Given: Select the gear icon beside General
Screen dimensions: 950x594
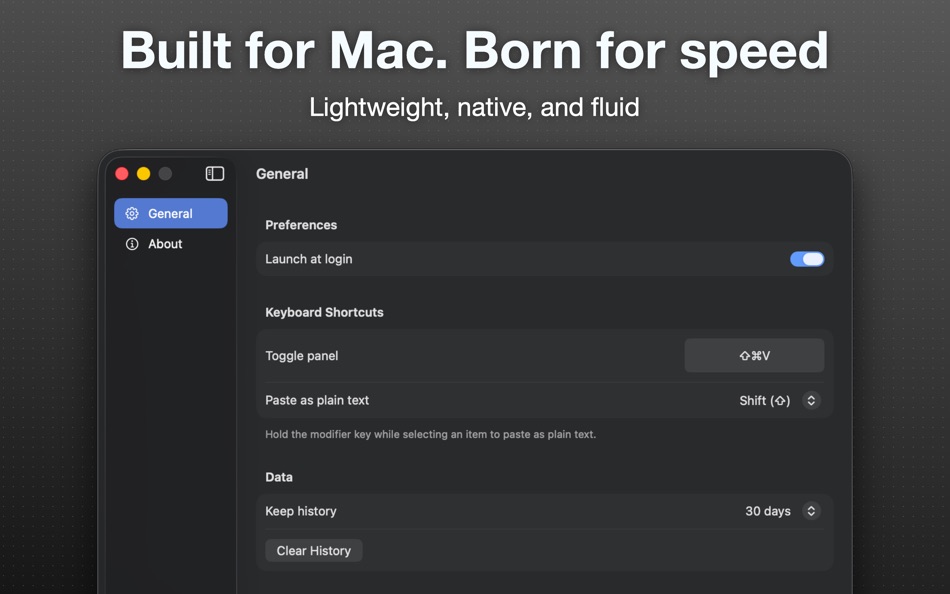Looking at the screenshot, I should click(x=132, y=213).
